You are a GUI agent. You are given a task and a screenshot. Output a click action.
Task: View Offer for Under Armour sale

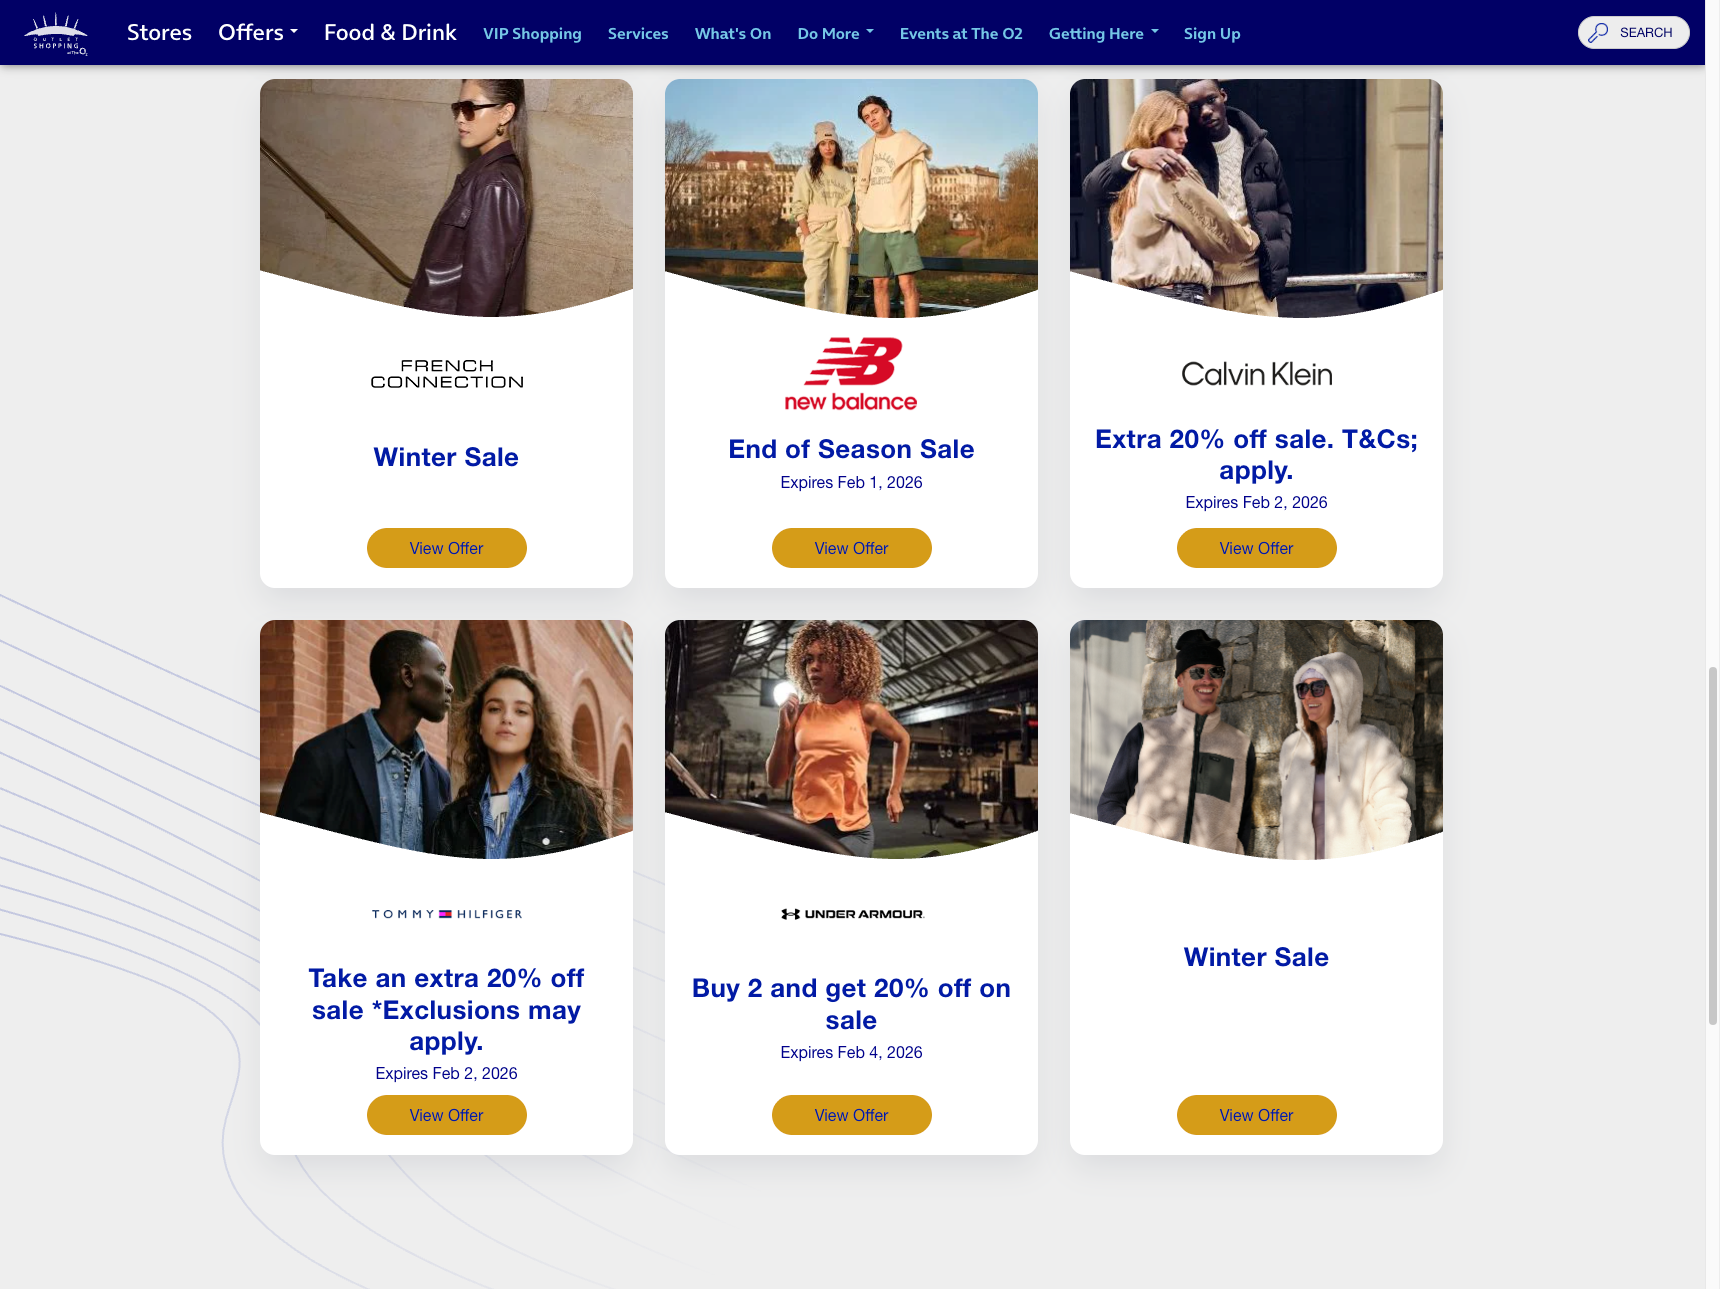[852, 1115]
